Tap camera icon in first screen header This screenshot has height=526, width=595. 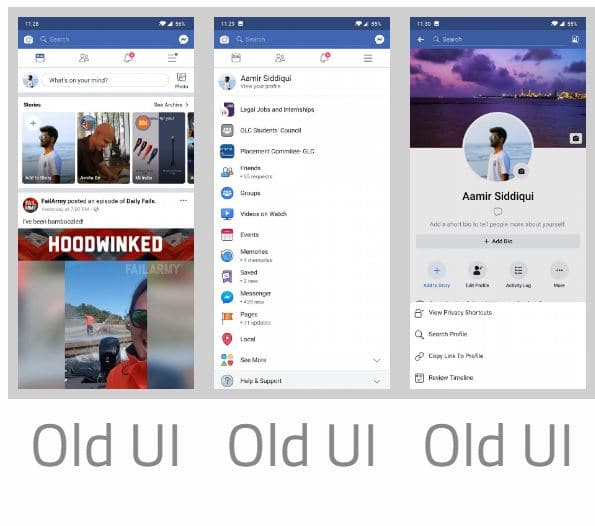click(28, 39)
